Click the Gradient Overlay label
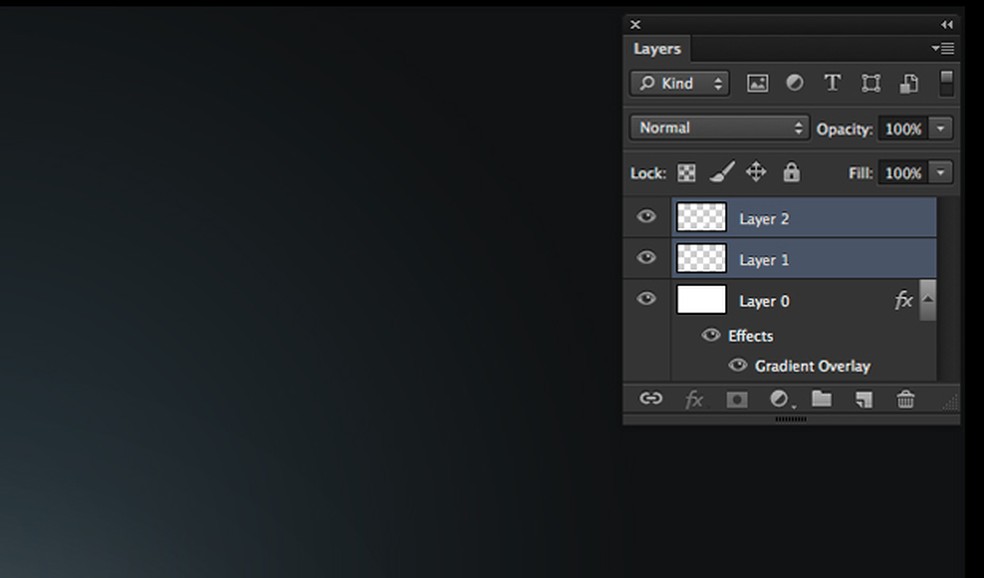The width and height of the screenshot is (984, 578). 813,366
